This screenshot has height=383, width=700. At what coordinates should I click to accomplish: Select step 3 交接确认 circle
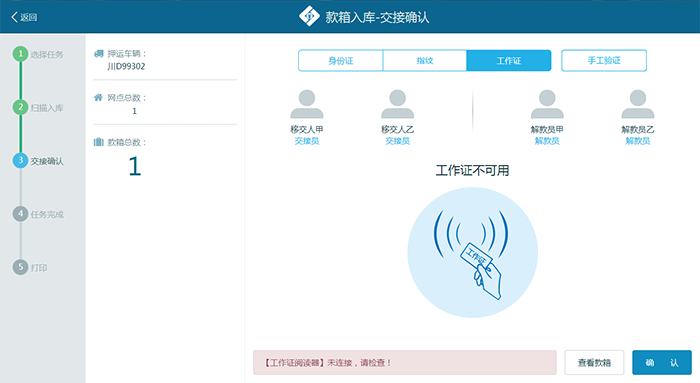point(20,161)
